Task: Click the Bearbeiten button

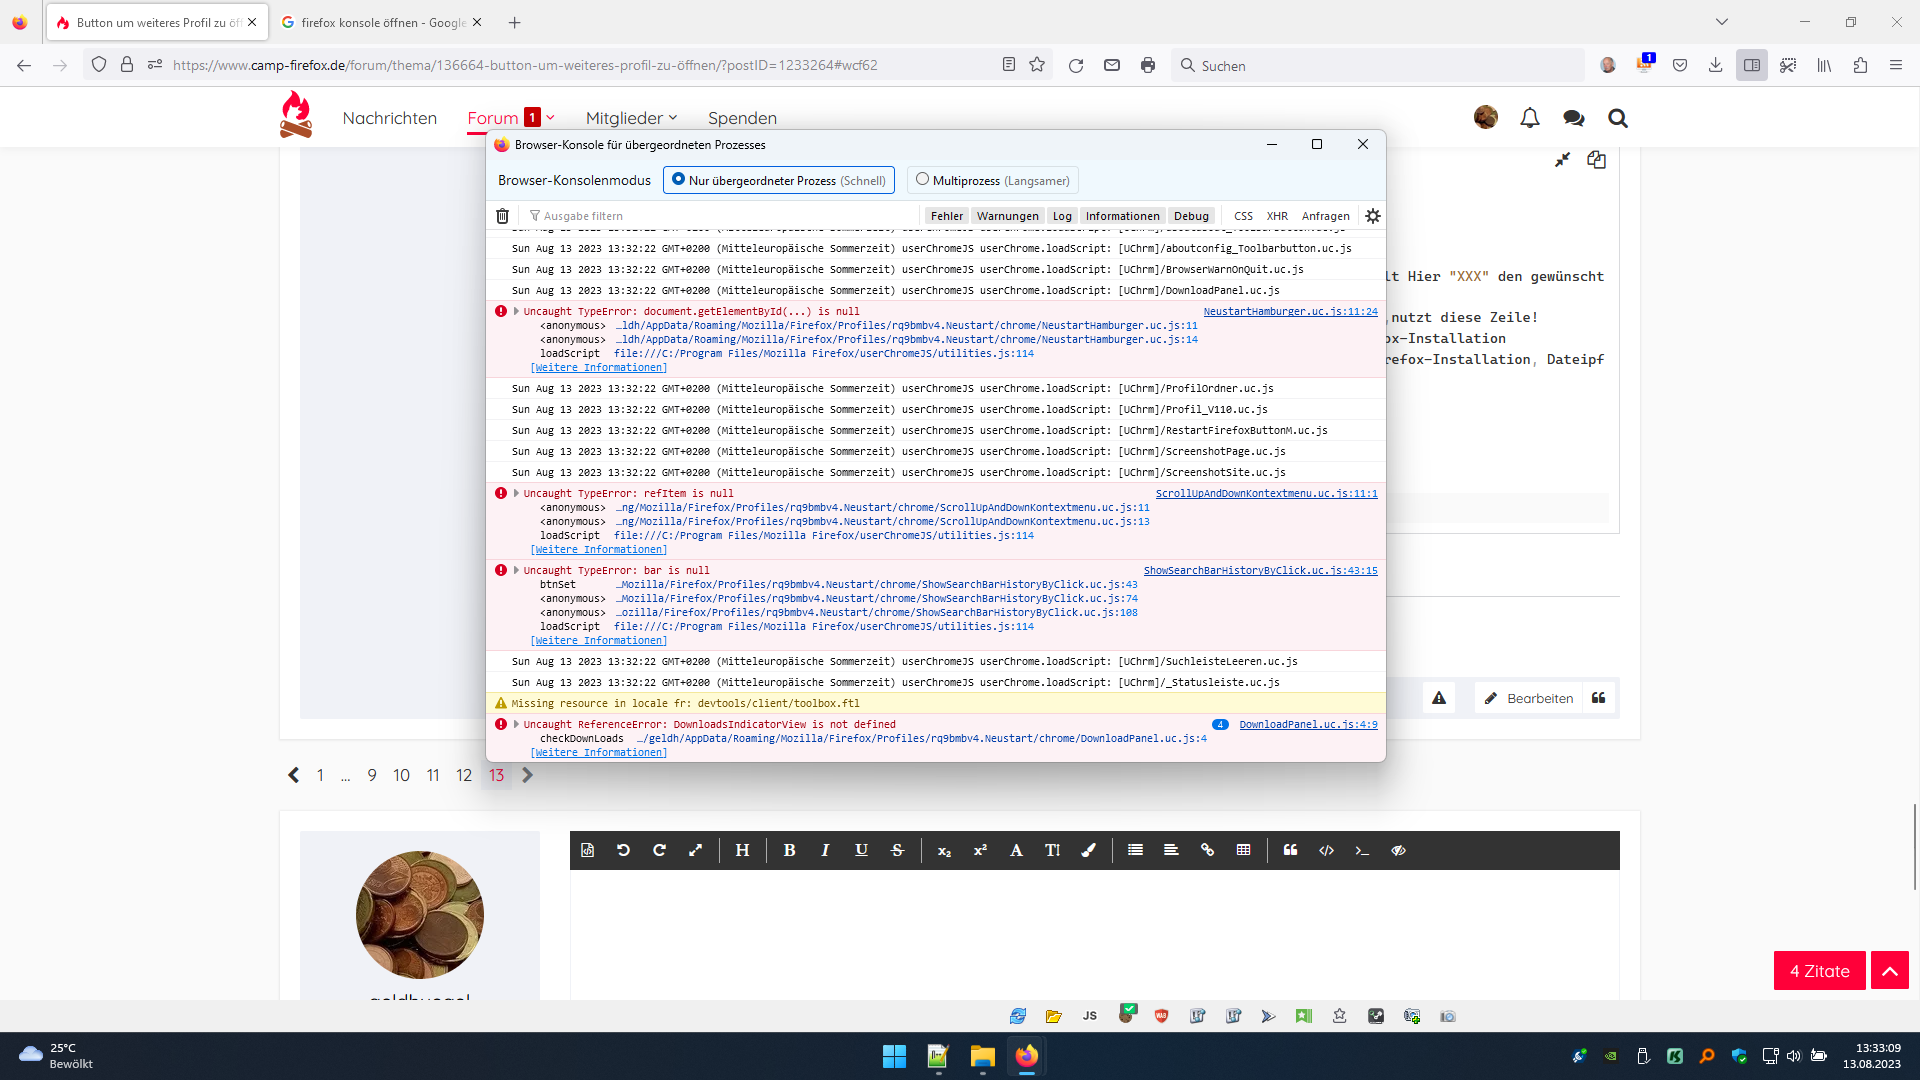Action: point(1529,698)
